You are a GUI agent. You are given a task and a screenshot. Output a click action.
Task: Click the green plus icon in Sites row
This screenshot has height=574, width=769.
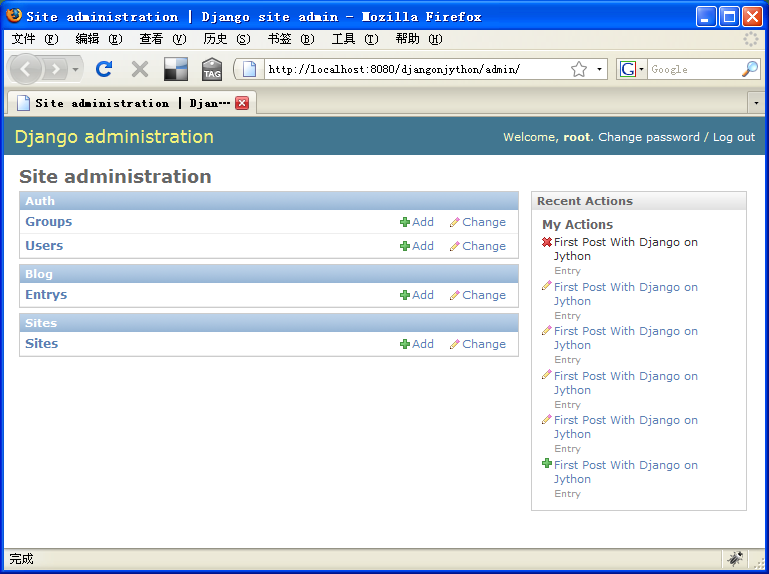point(405,344)
